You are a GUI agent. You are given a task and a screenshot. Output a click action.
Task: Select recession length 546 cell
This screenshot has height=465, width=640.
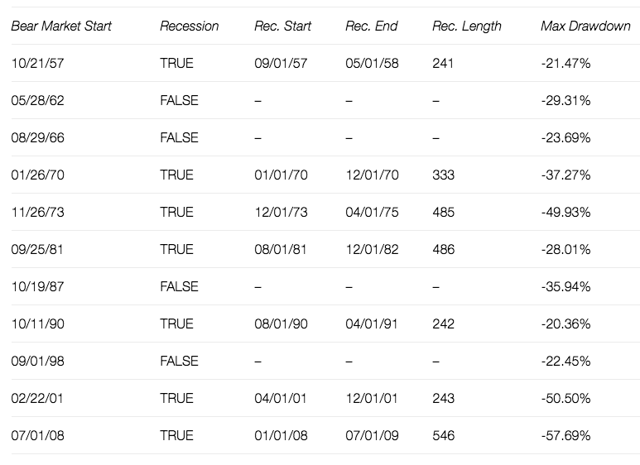443,436
